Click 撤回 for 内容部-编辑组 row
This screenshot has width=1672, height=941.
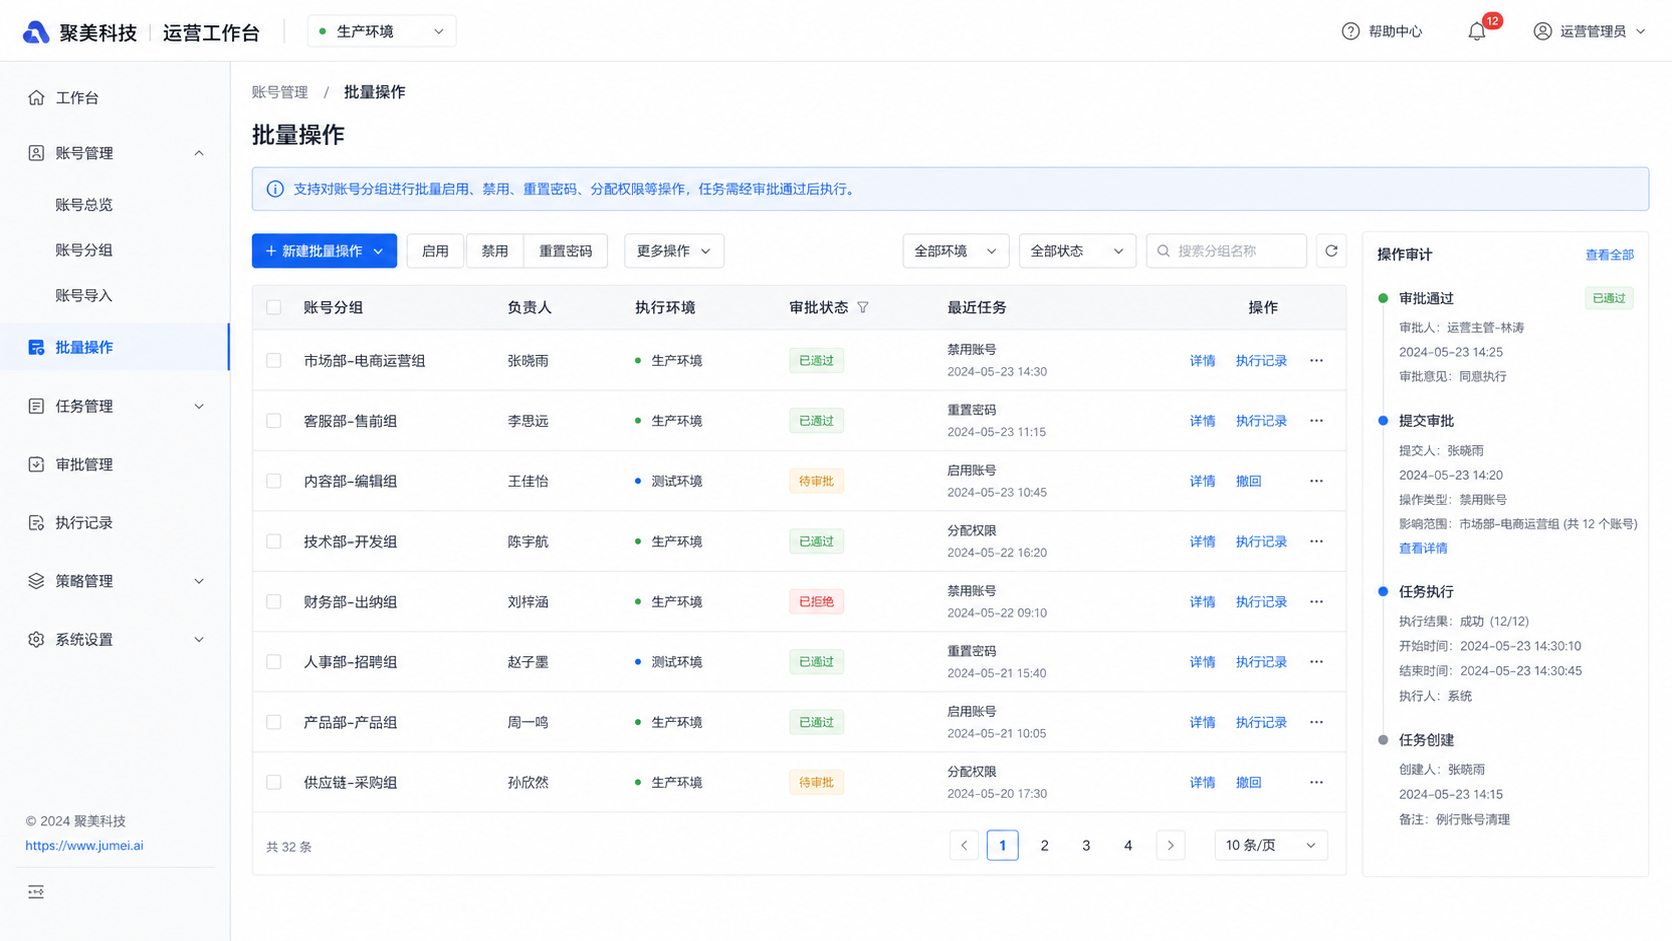click(1248, 481)
